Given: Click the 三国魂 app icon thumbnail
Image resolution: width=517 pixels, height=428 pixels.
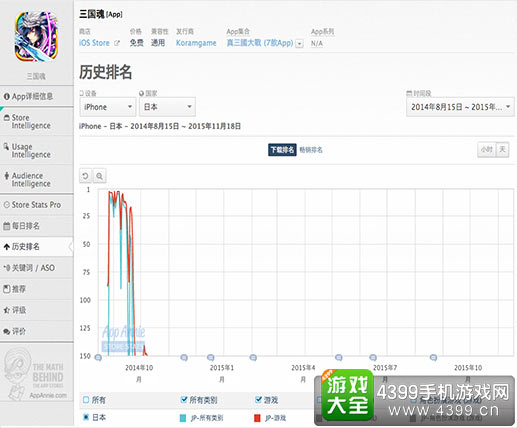Looking at the screenshot, I should [36, 36].
